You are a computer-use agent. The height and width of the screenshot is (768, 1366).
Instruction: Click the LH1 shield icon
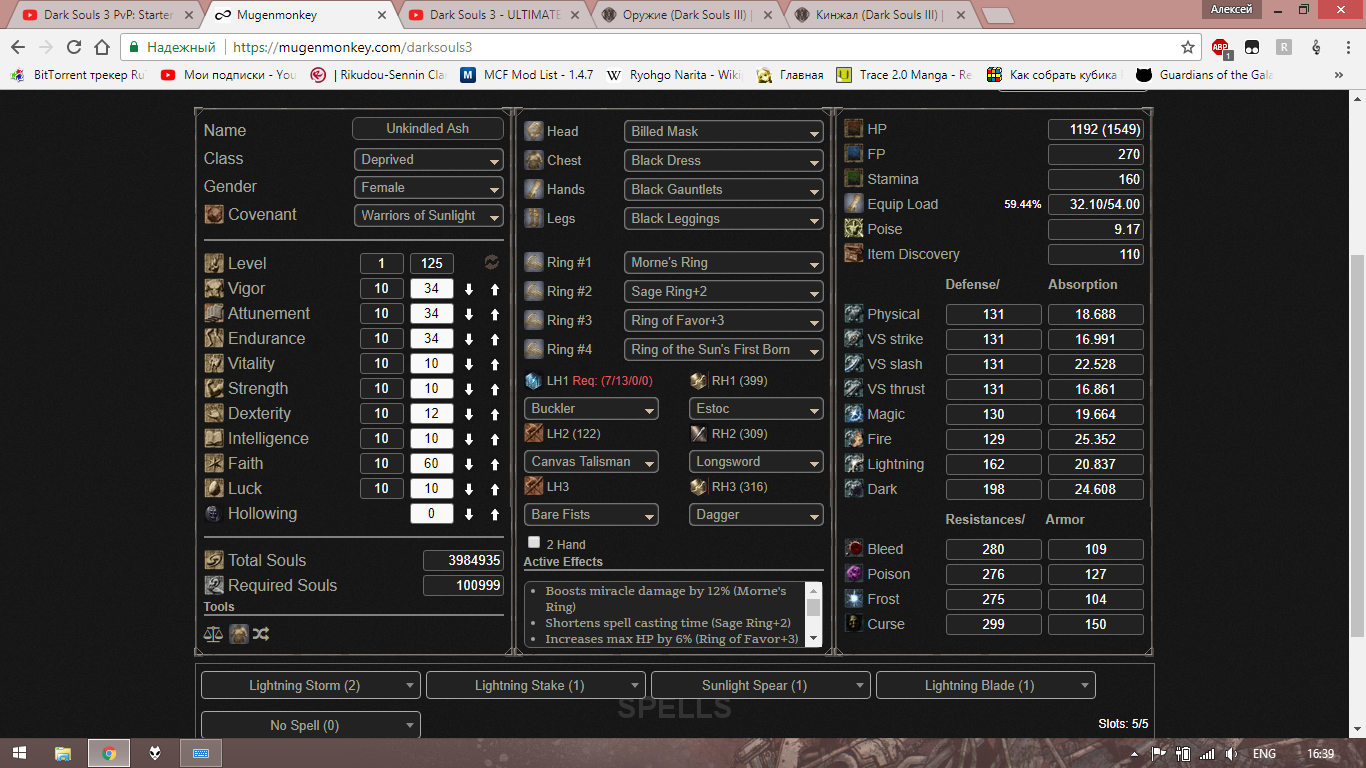click(x=534, y=381)
